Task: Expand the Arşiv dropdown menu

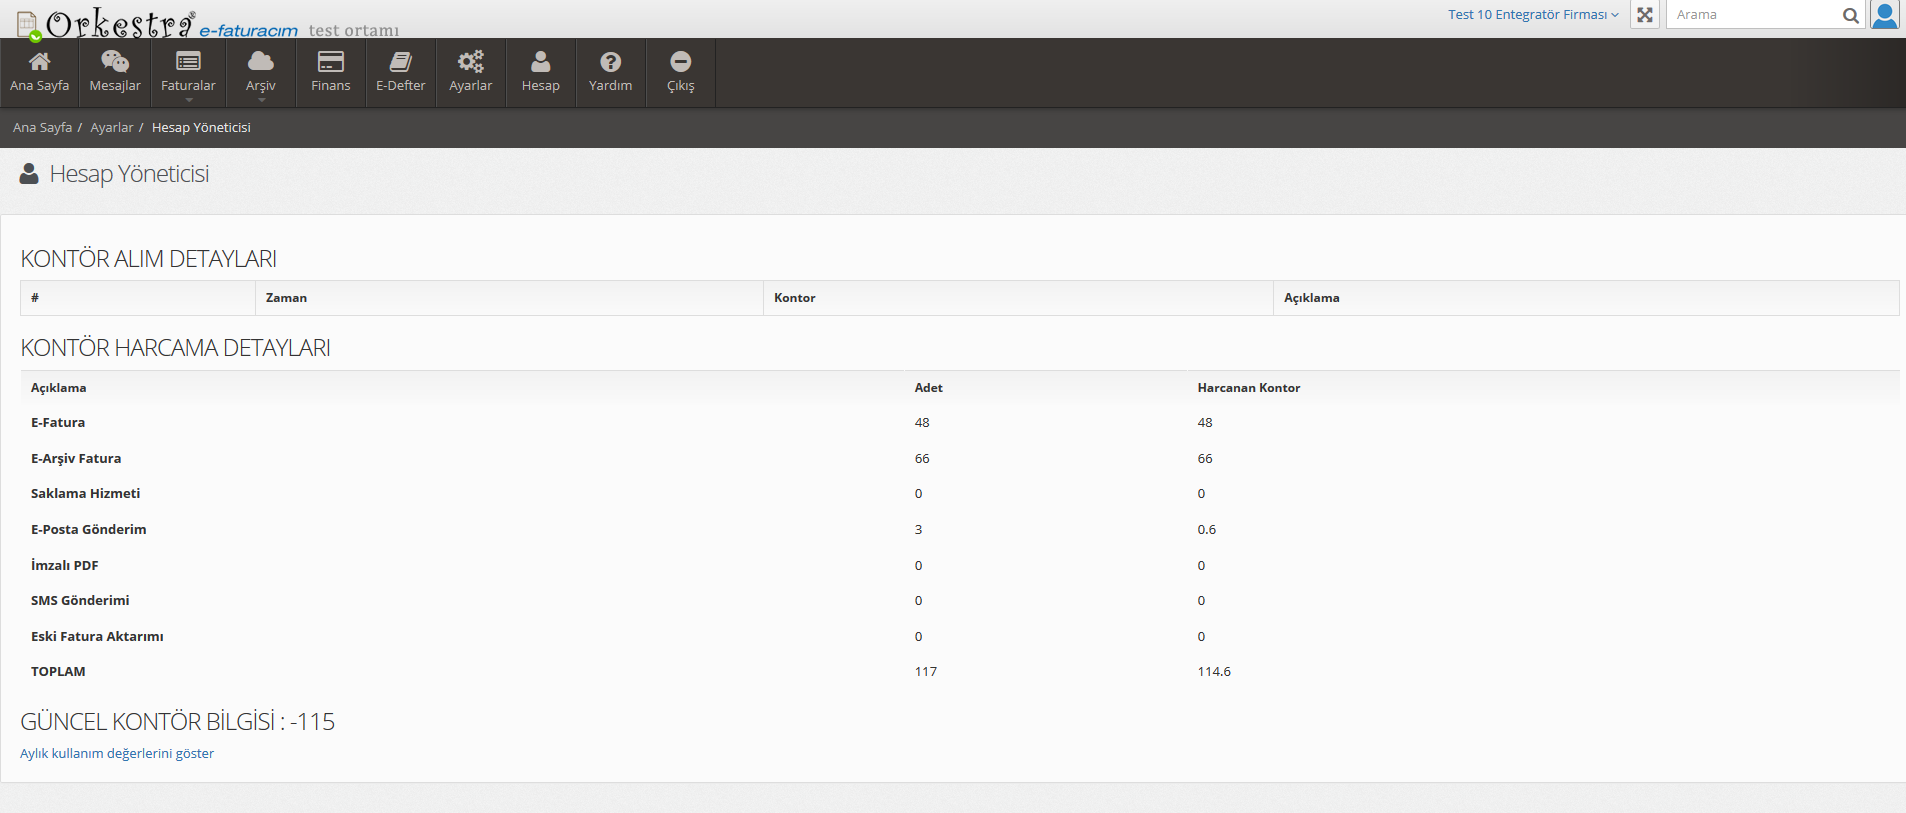Action: click(261, 73)
